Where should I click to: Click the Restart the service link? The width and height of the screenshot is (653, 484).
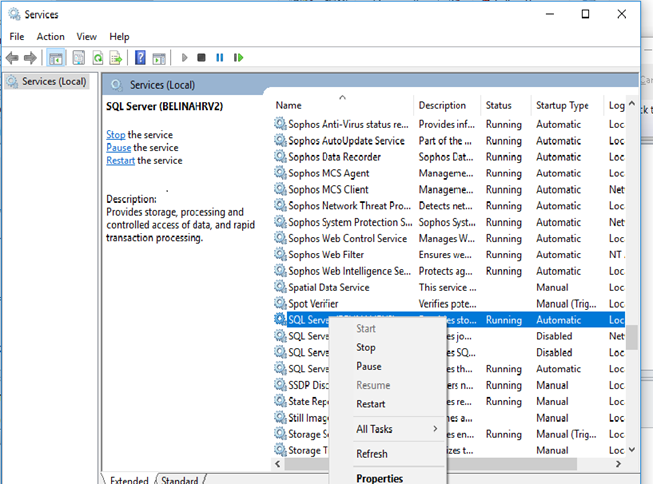[x=120, y=161]
